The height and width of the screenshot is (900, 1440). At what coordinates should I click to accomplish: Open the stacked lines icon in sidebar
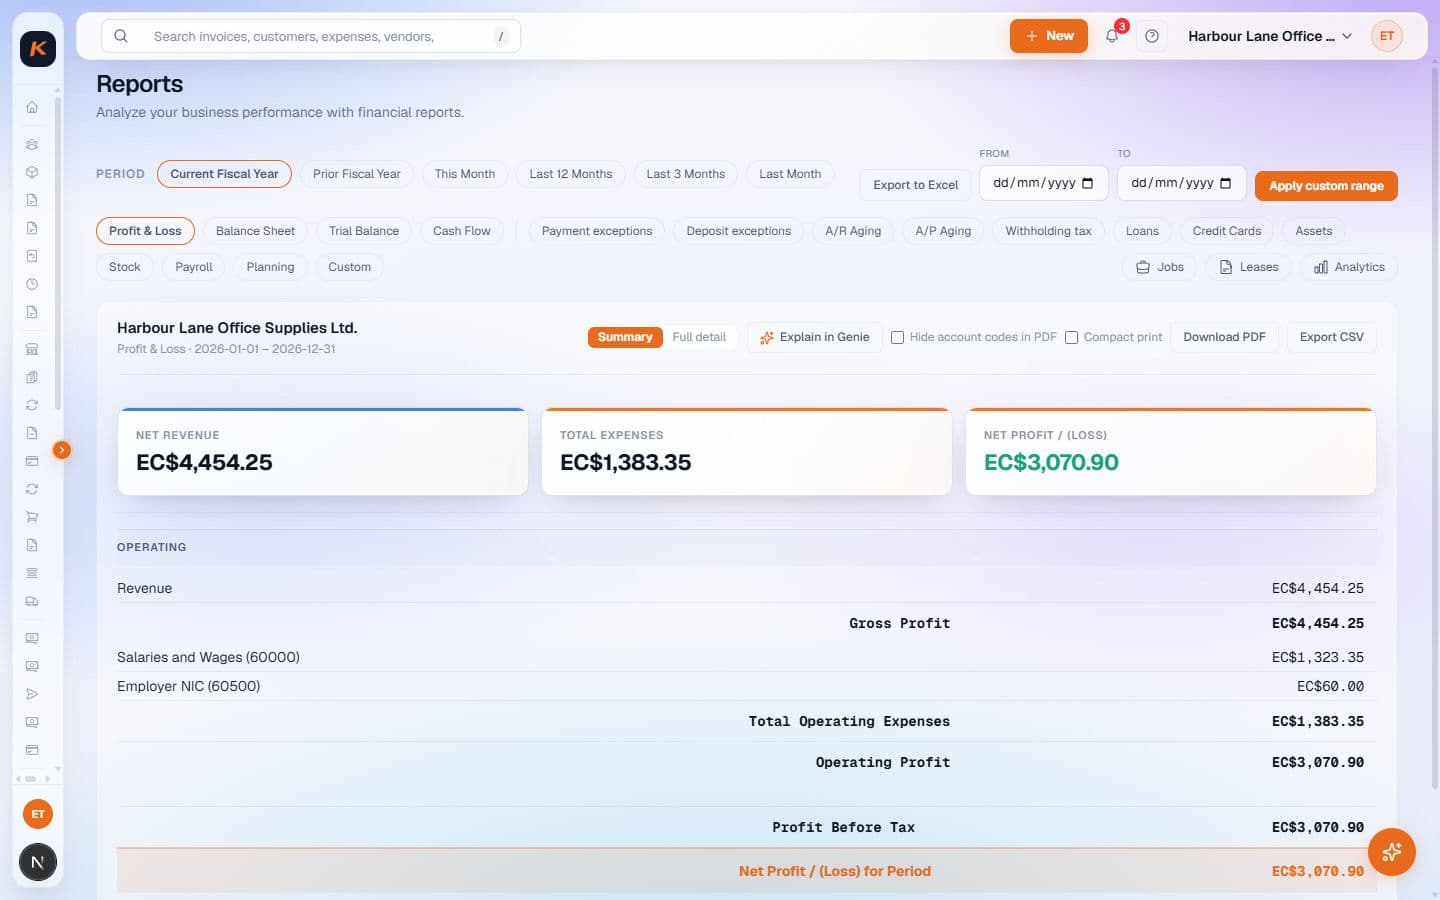click(x=32, y=573)
